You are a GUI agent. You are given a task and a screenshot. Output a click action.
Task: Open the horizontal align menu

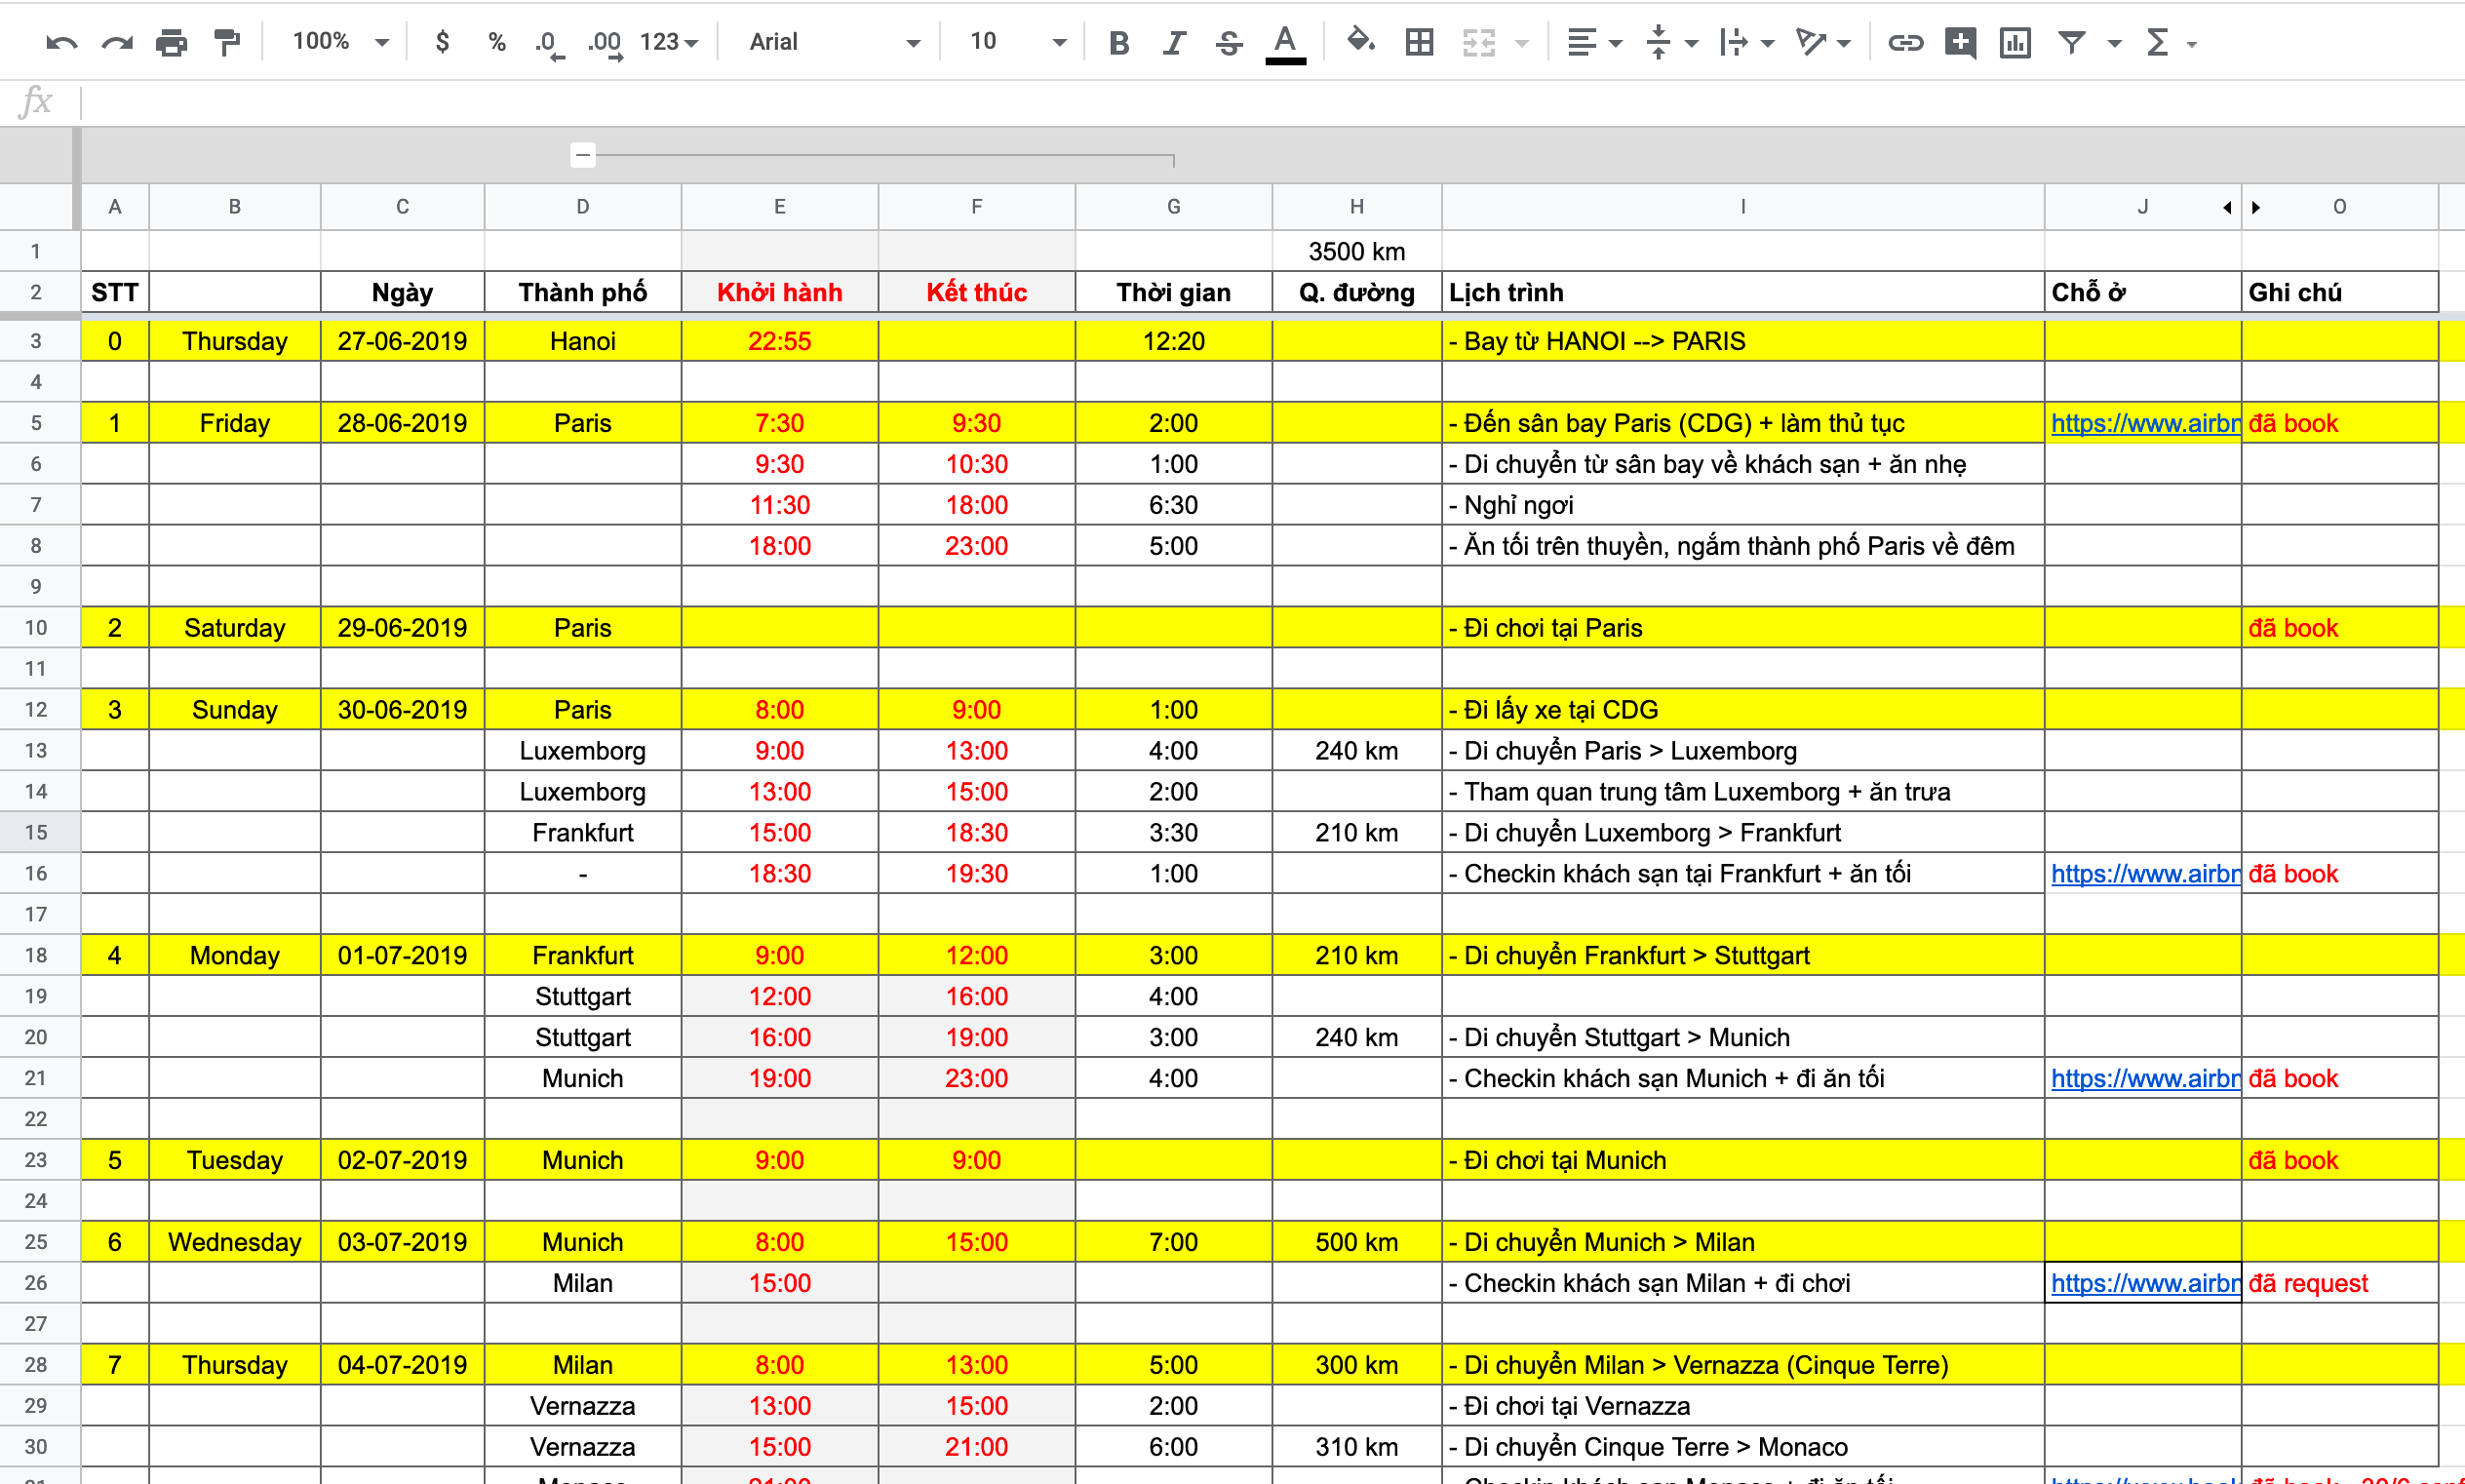(x=1593, y=42)
